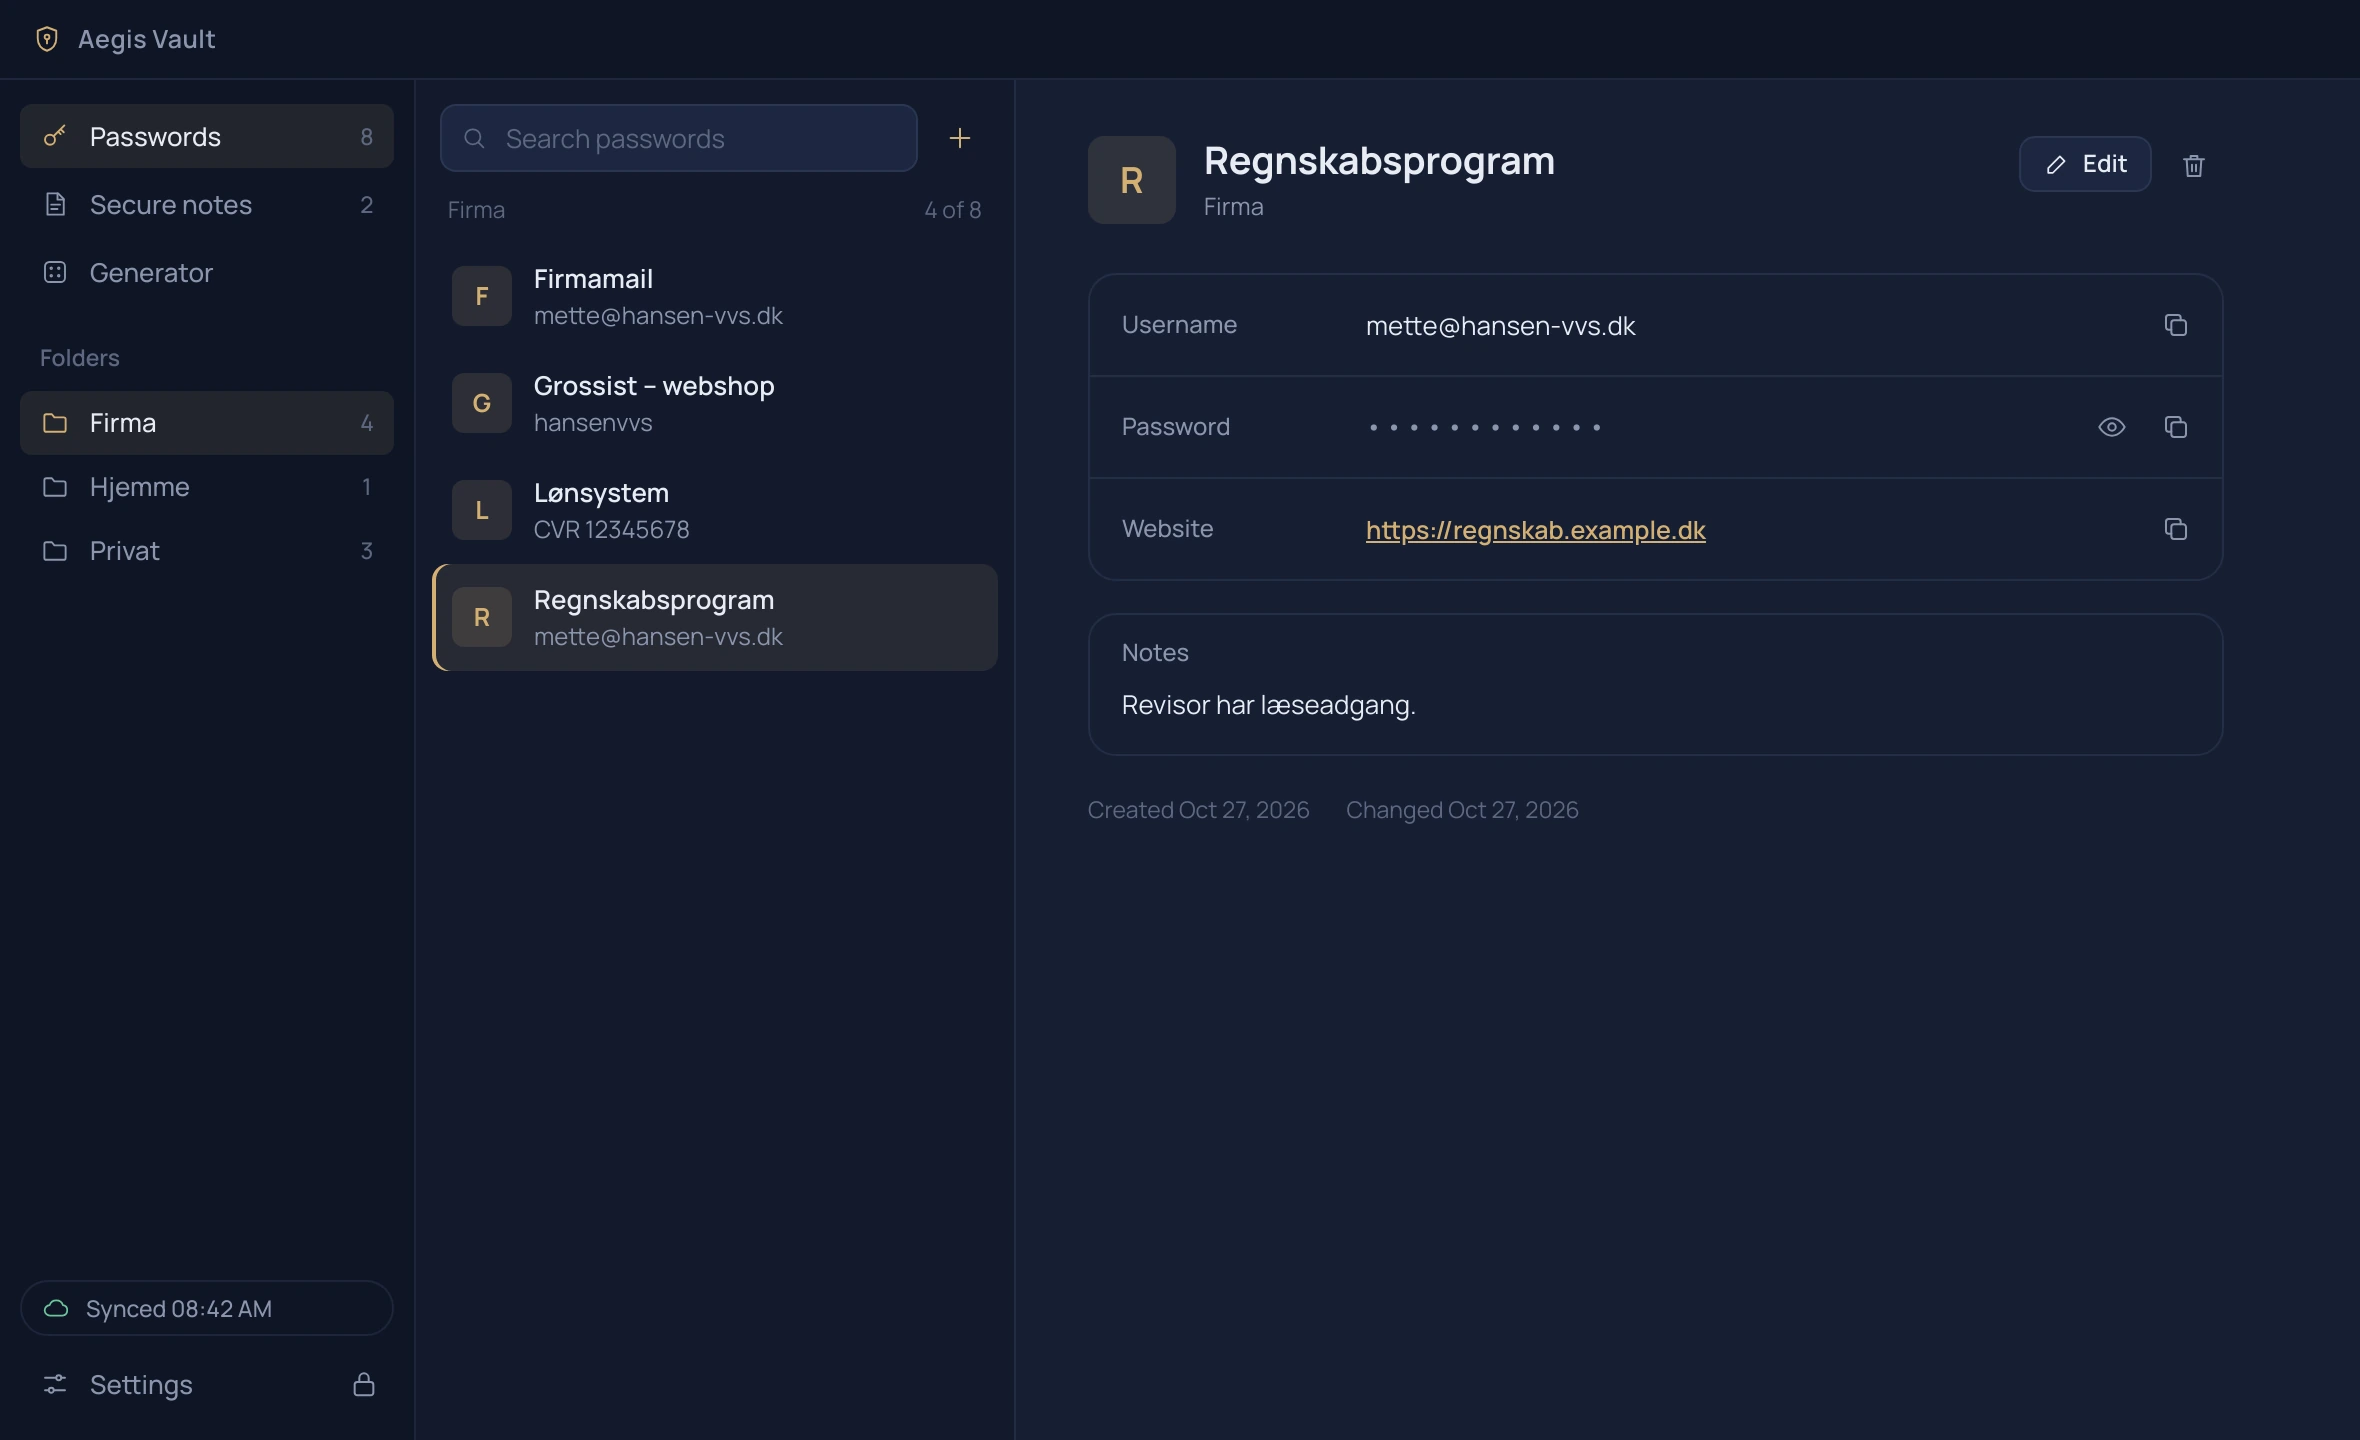Viewport: 2360px width, 1440px height.
Task: Click the large R avatar in details header
Action: coord(1132,180)
